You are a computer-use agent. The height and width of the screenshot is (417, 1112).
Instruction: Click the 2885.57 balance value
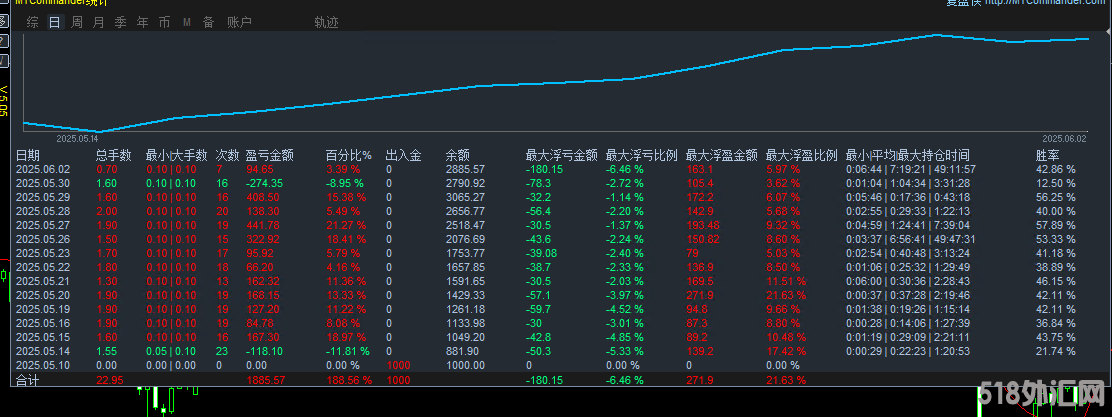click(x=465, y=169)
